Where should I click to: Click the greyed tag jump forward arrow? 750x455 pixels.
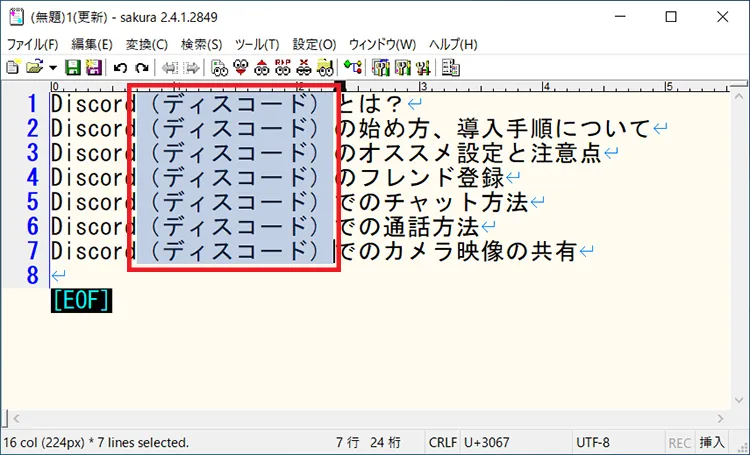[192, 68]
